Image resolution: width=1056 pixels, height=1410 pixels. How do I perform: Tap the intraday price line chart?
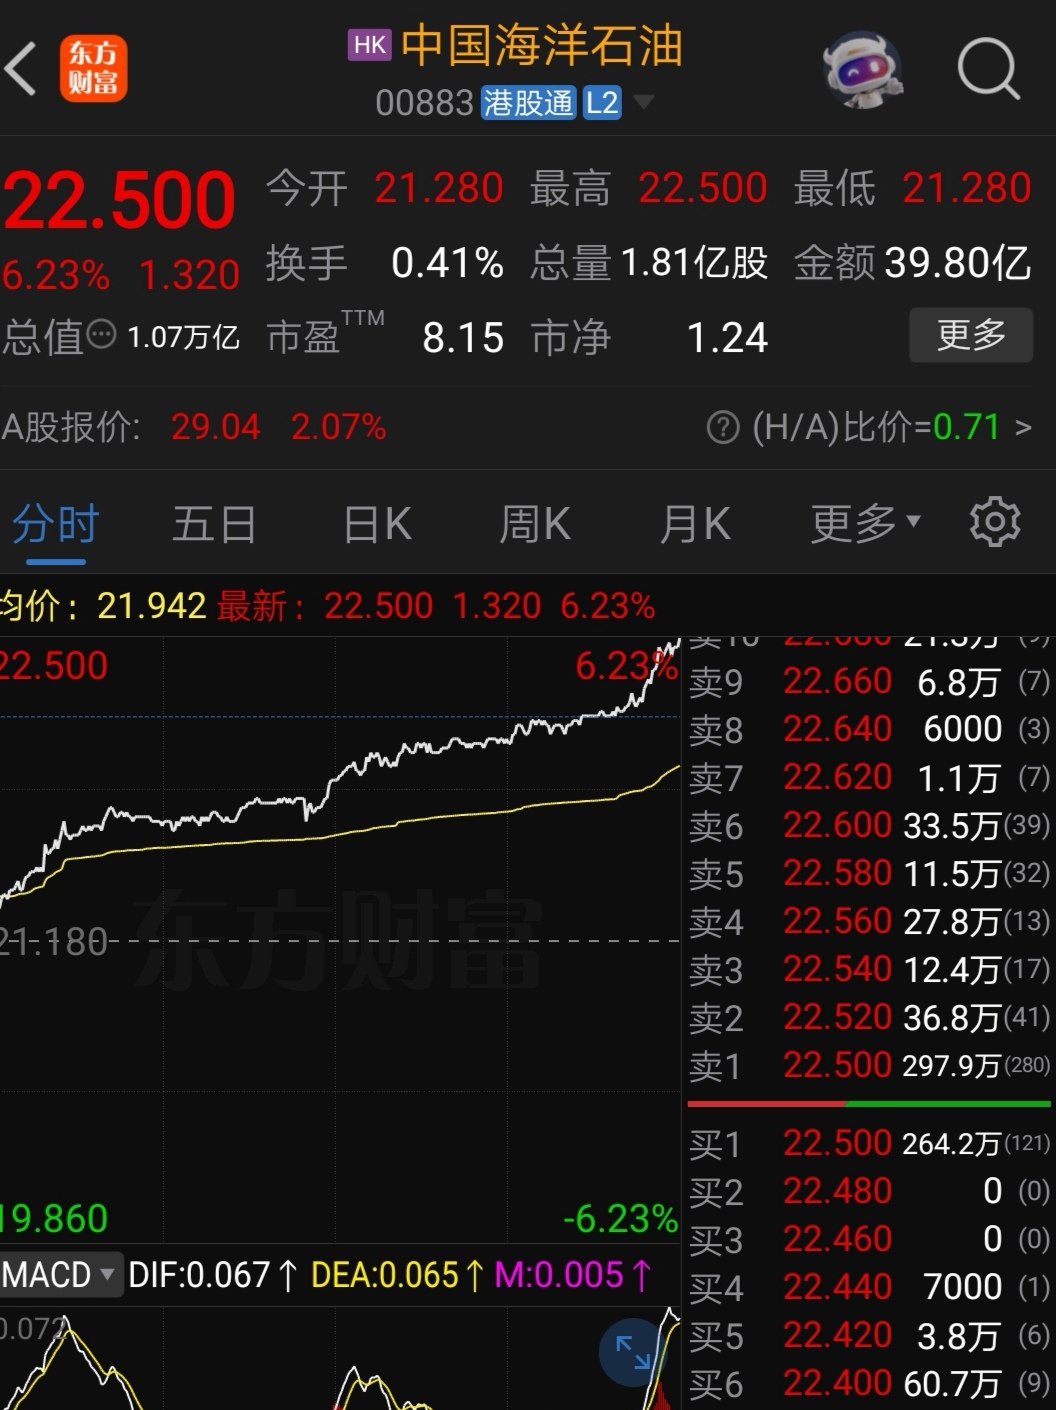tap(340, 940)
